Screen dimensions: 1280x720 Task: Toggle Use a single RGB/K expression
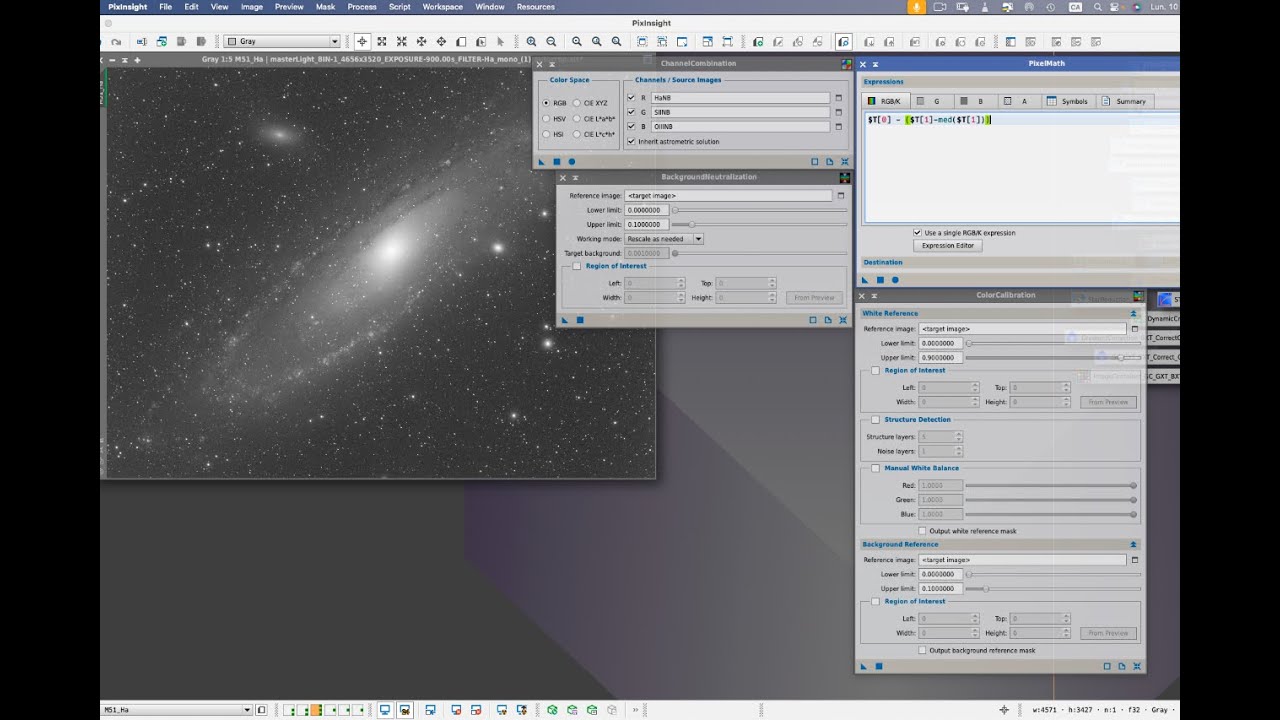point(918,232)
